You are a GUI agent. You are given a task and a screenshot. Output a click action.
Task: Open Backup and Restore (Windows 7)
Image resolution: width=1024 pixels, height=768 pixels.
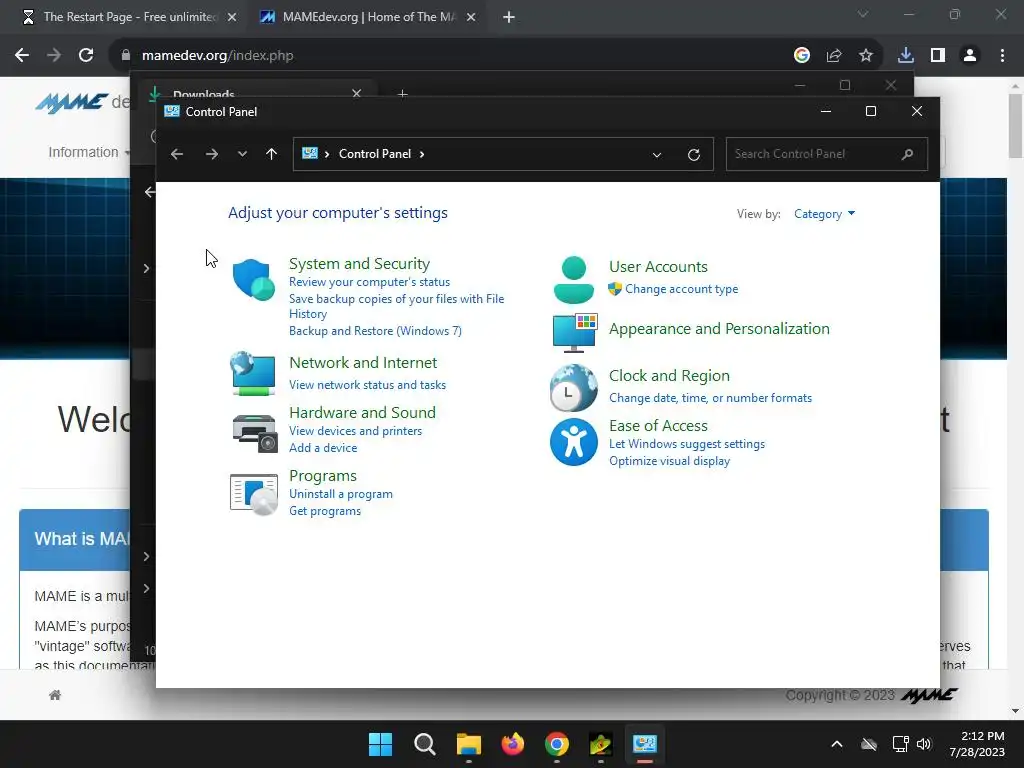click(375, 331)
